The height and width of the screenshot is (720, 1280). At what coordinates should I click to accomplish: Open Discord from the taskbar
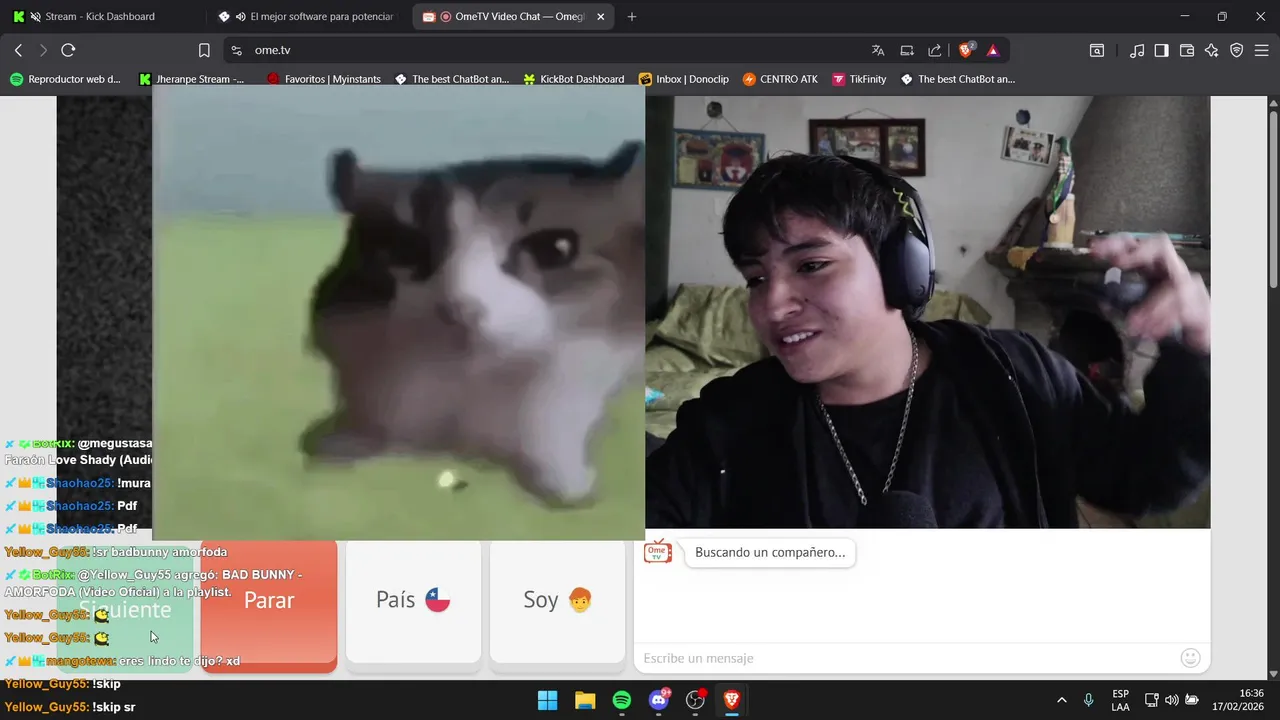tap(659, 700)
